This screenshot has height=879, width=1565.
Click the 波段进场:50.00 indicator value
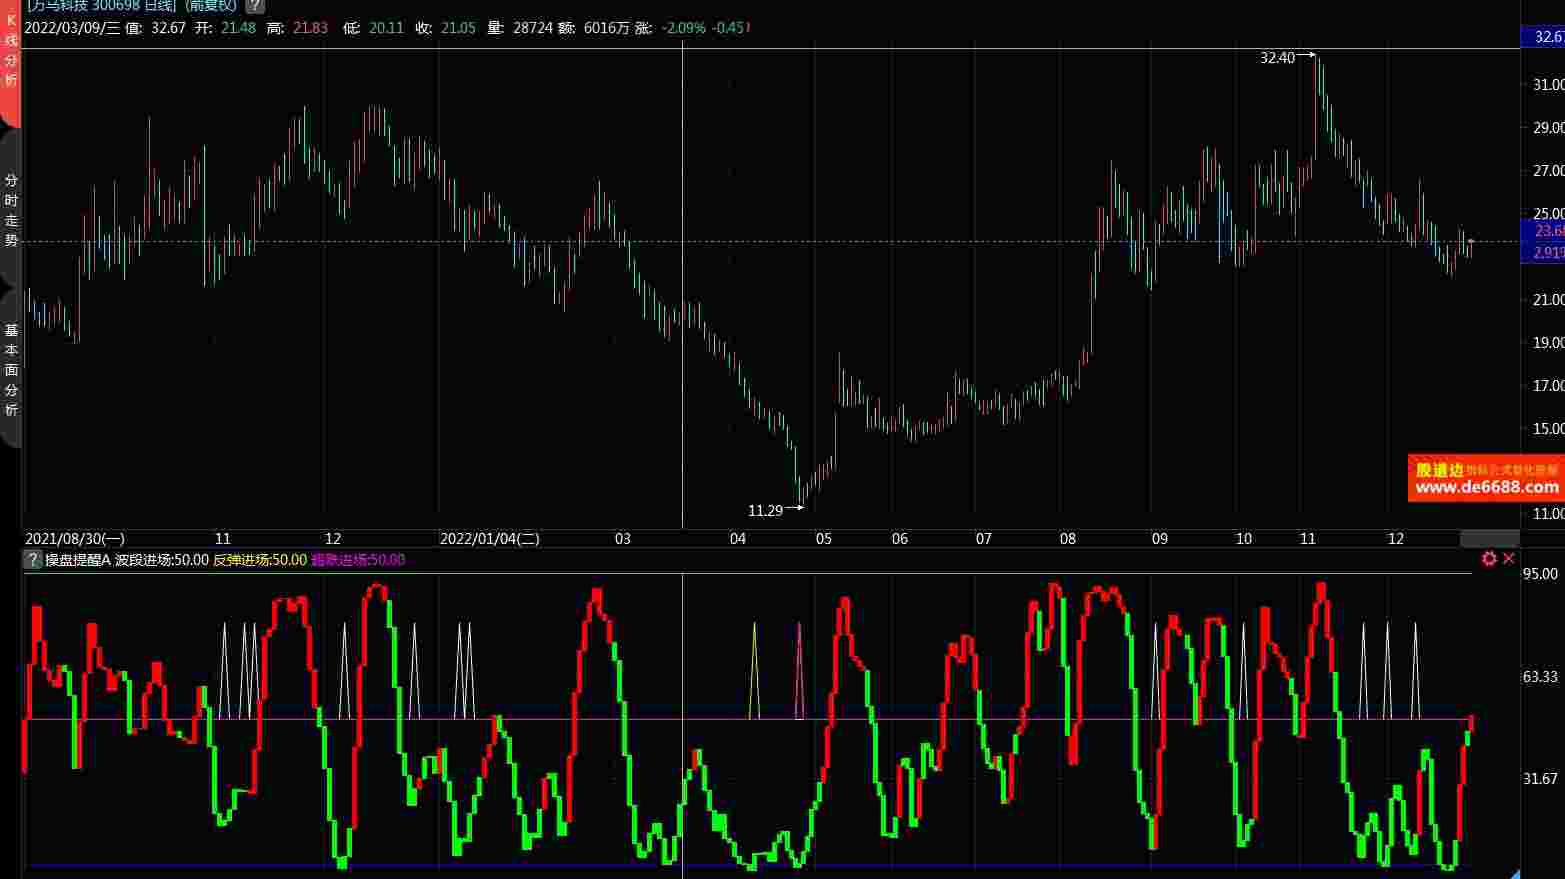(x=162, y=560)
